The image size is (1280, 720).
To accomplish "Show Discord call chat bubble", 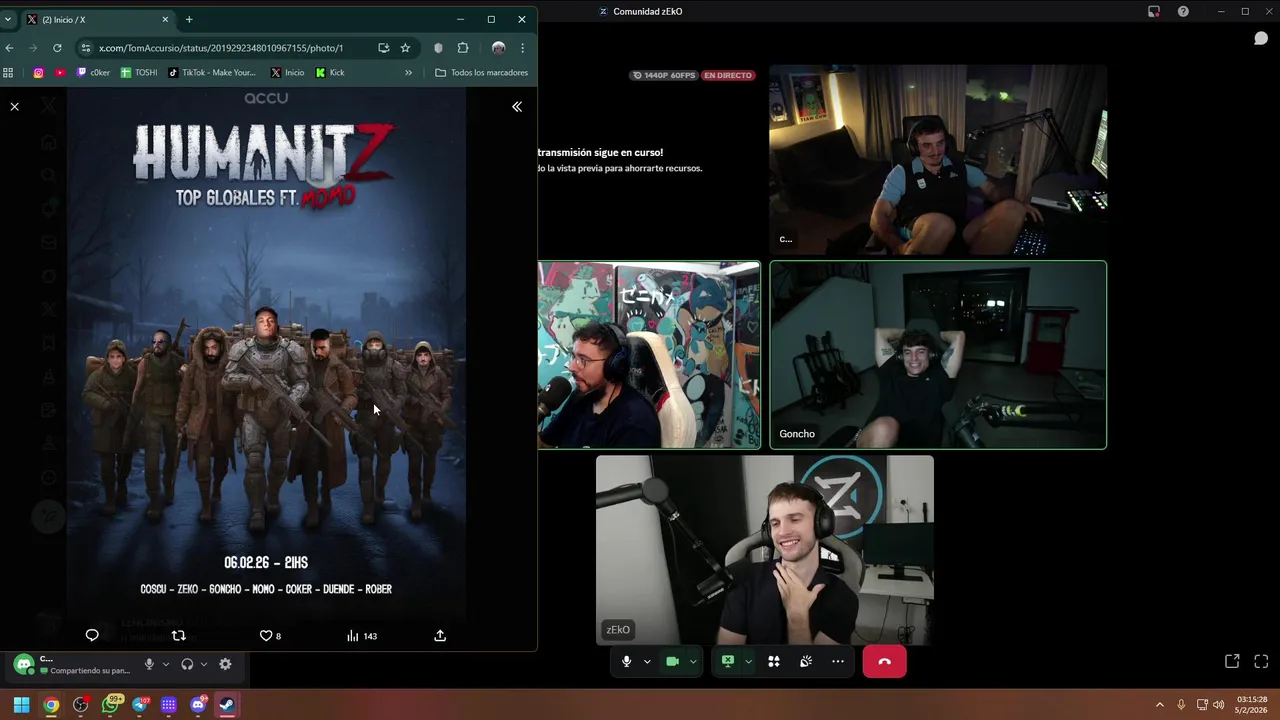I will point(1261,38).
